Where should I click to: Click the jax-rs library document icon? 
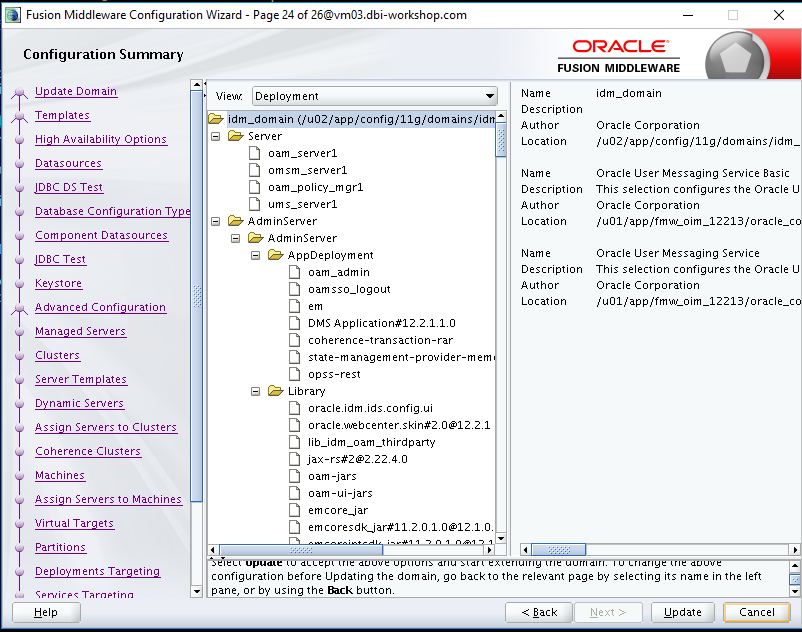tap(295, 459)
